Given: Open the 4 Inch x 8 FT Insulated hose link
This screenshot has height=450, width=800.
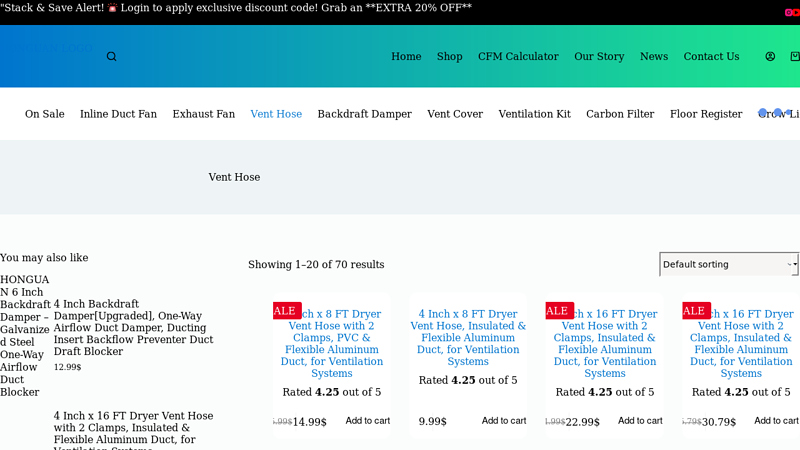Looking at the screenshot, I should [x=468, y=337].
